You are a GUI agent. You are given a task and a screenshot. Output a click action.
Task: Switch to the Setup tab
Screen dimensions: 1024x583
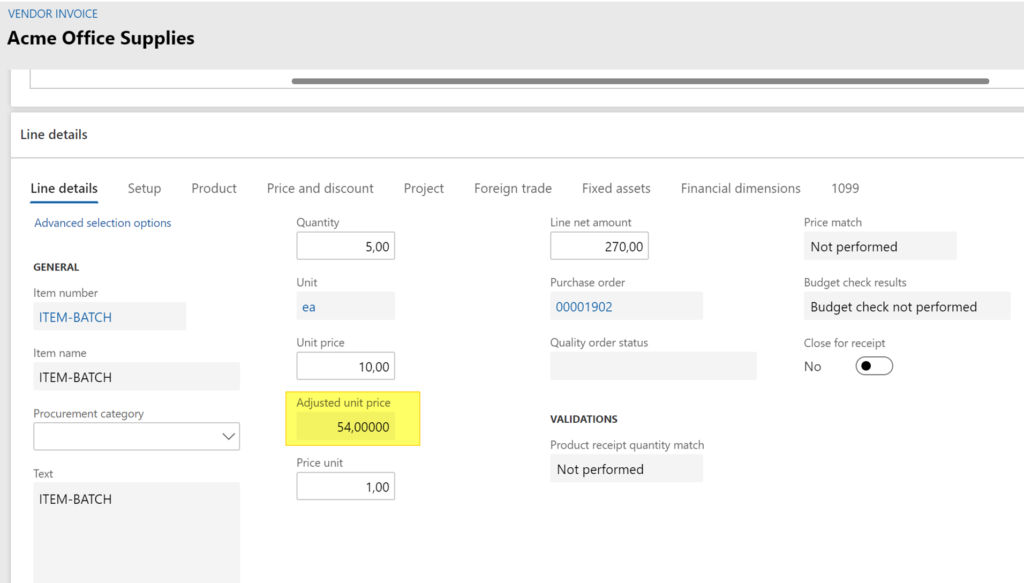coord(144,188)
